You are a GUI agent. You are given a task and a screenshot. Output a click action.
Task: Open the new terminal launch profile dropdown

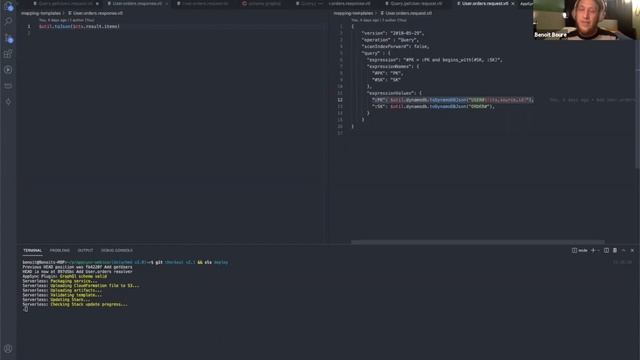[x=598, y=250]
